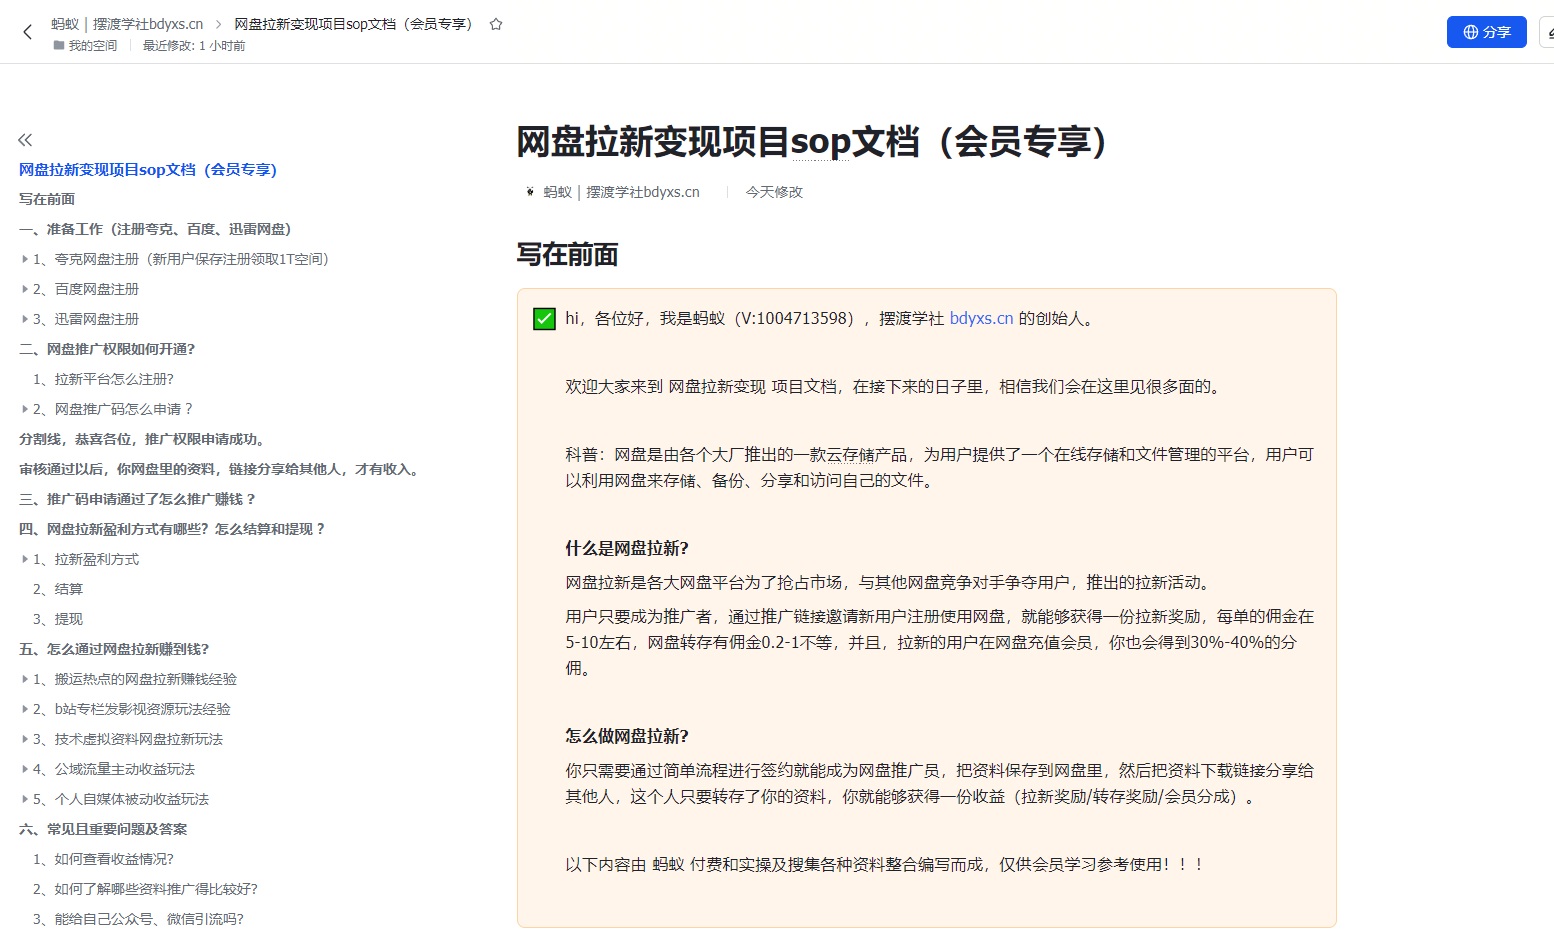The image size is (1554, 930).
Task: Click the author avatar beside 蚂蚁
Action: [x=530, y=192]
